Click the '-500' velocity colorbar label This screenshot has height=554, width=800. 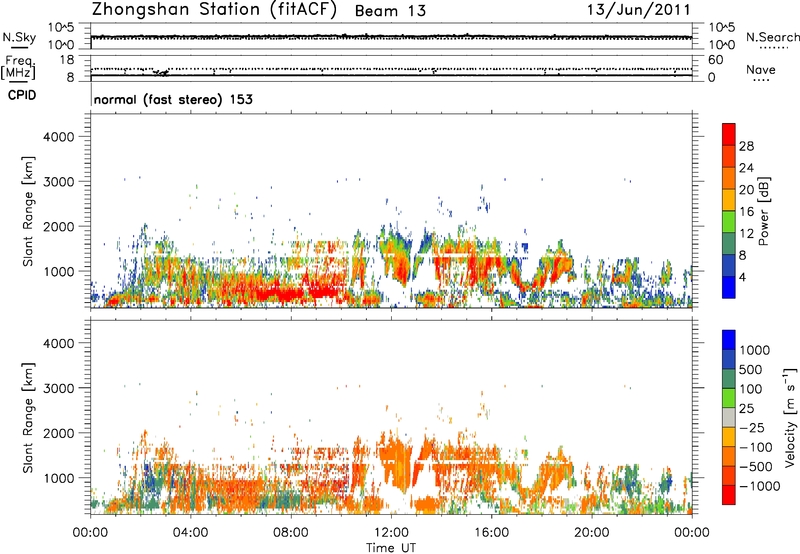(x=755, y=467)
